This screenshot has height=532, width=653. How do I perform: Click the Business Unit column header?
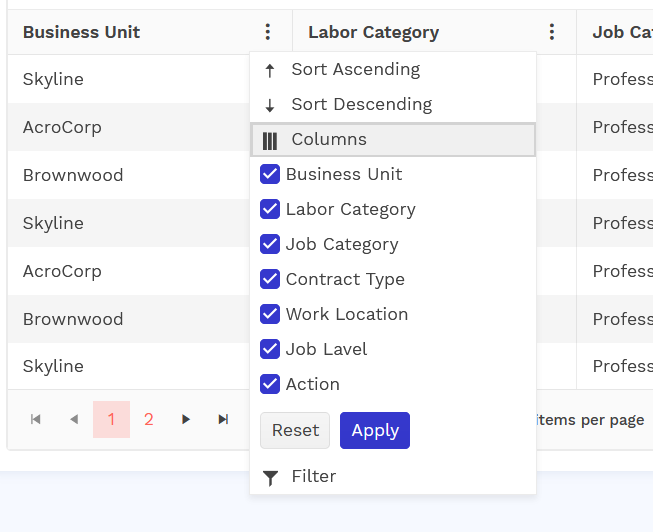(82, 32)
